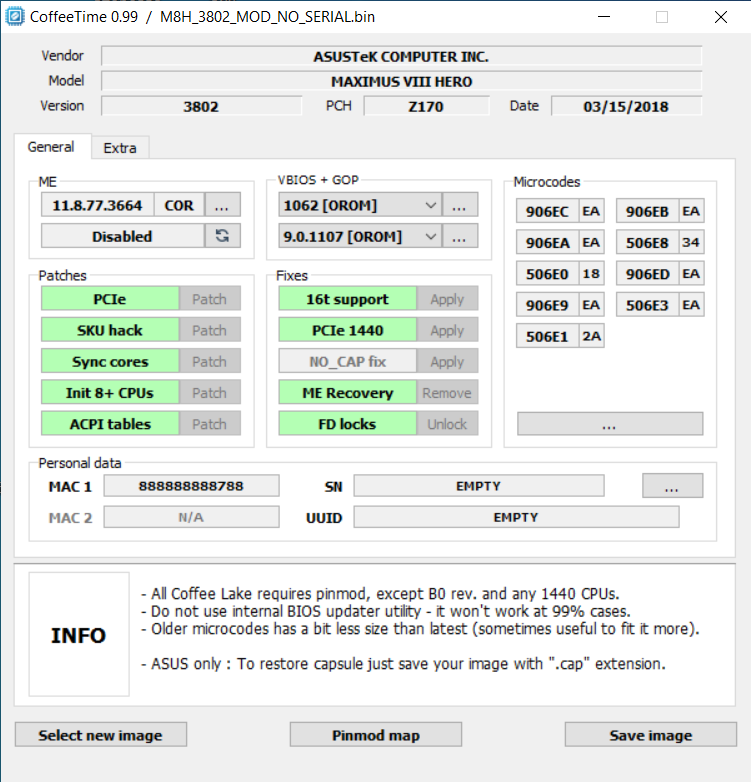Apply the 16t support fix
Image resolution: width=751 pixels, height=782 pixels.
pos(447,299)
